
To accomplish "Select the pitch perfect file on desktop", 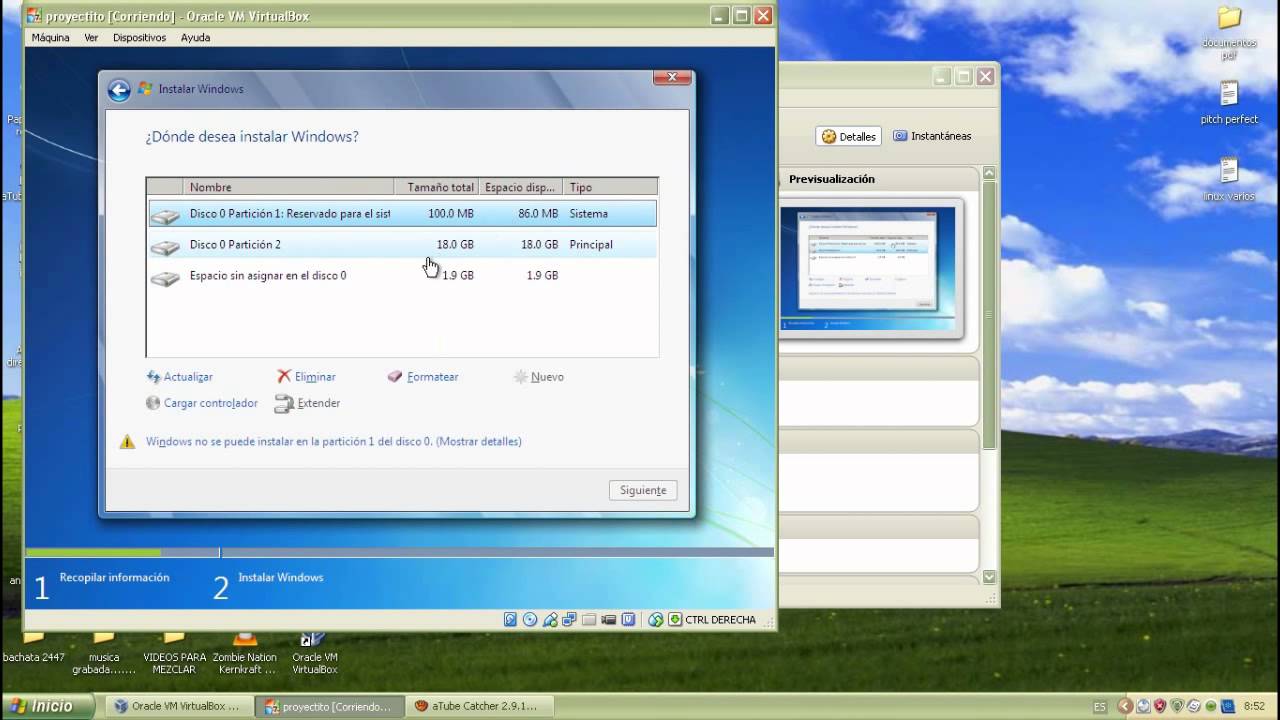I will tap(1229, 103).
